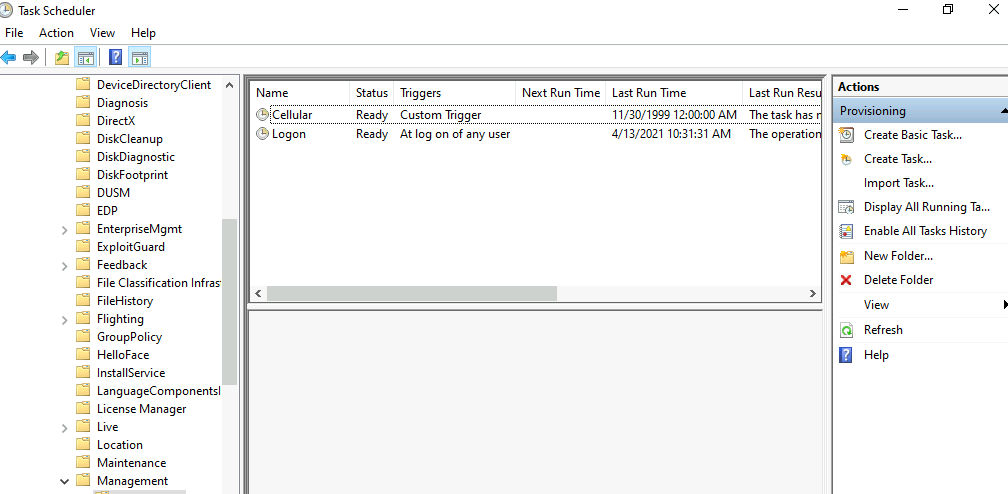The height and width of the screenshot is (494, 1008).
Task: Select the Cellular task row
Action: pyautogui.click(x=535, y=114)
